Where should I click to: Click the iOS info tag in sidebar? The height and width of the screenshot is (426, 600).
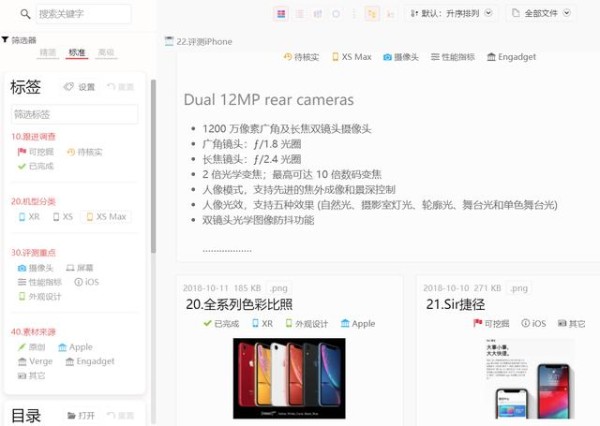[x=86, y=282]
